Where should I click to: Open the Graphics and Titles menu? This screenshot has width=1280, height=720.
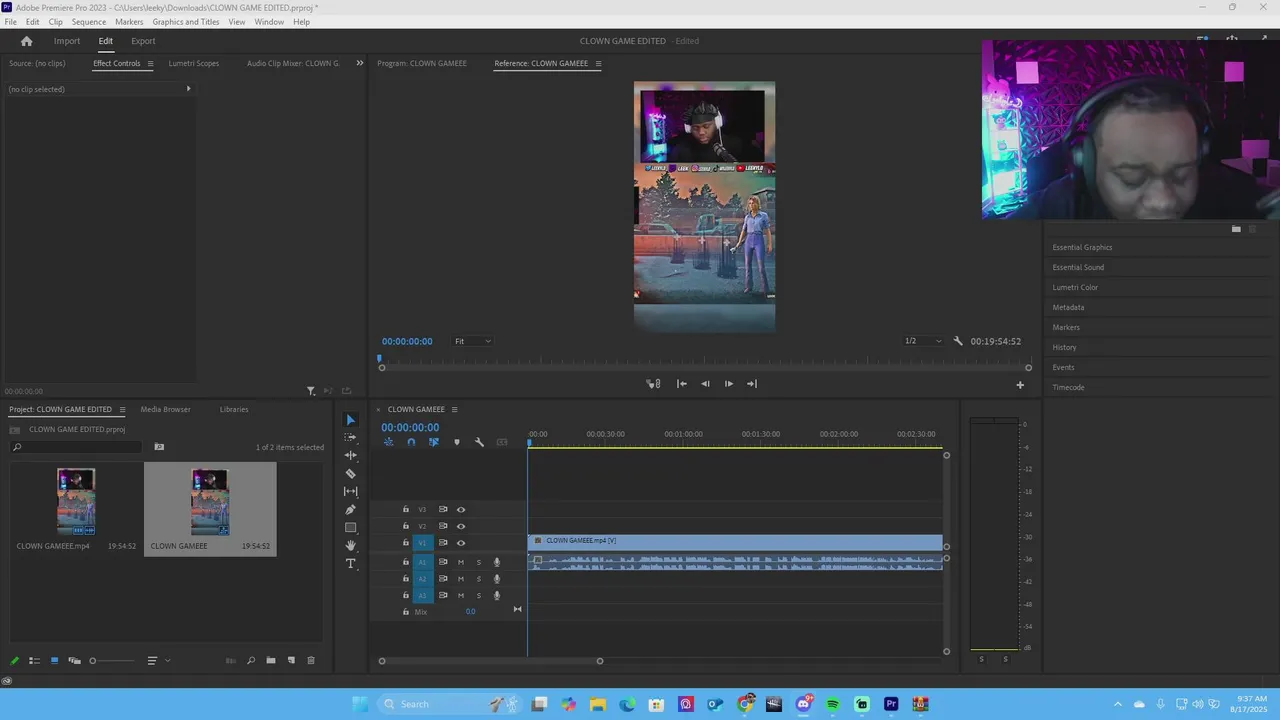(x=186, y=22)
